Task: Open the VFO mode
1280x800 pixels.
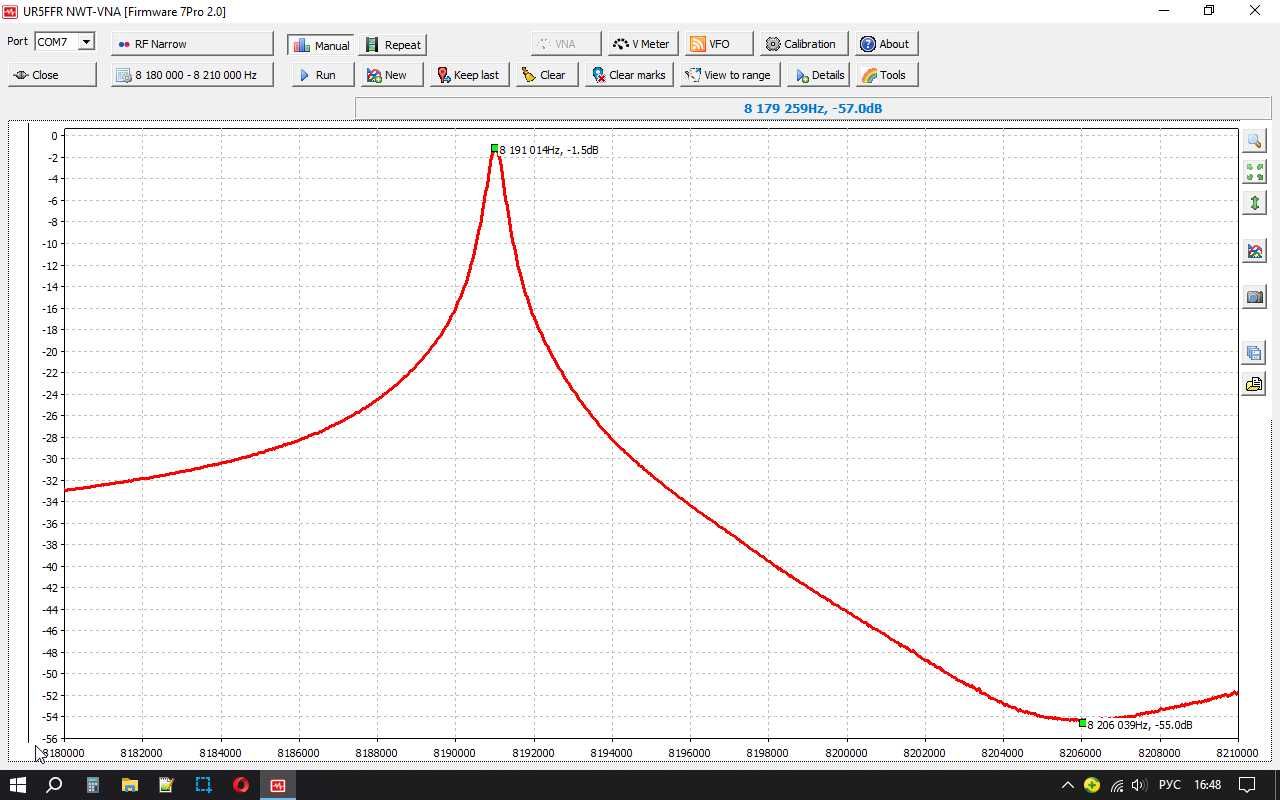Action: click(719, 44)
